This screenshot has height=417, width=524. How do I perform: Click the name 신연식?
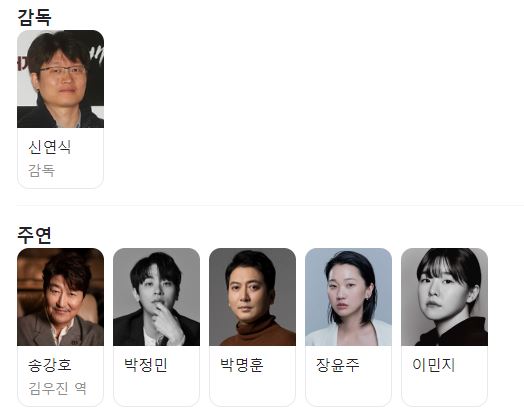tap(49, 147)
